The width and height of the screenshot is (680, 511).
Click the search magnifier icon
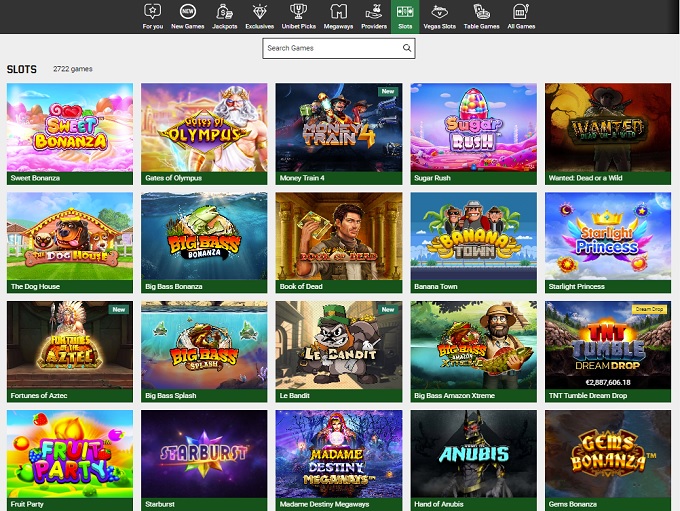[407, 48]
